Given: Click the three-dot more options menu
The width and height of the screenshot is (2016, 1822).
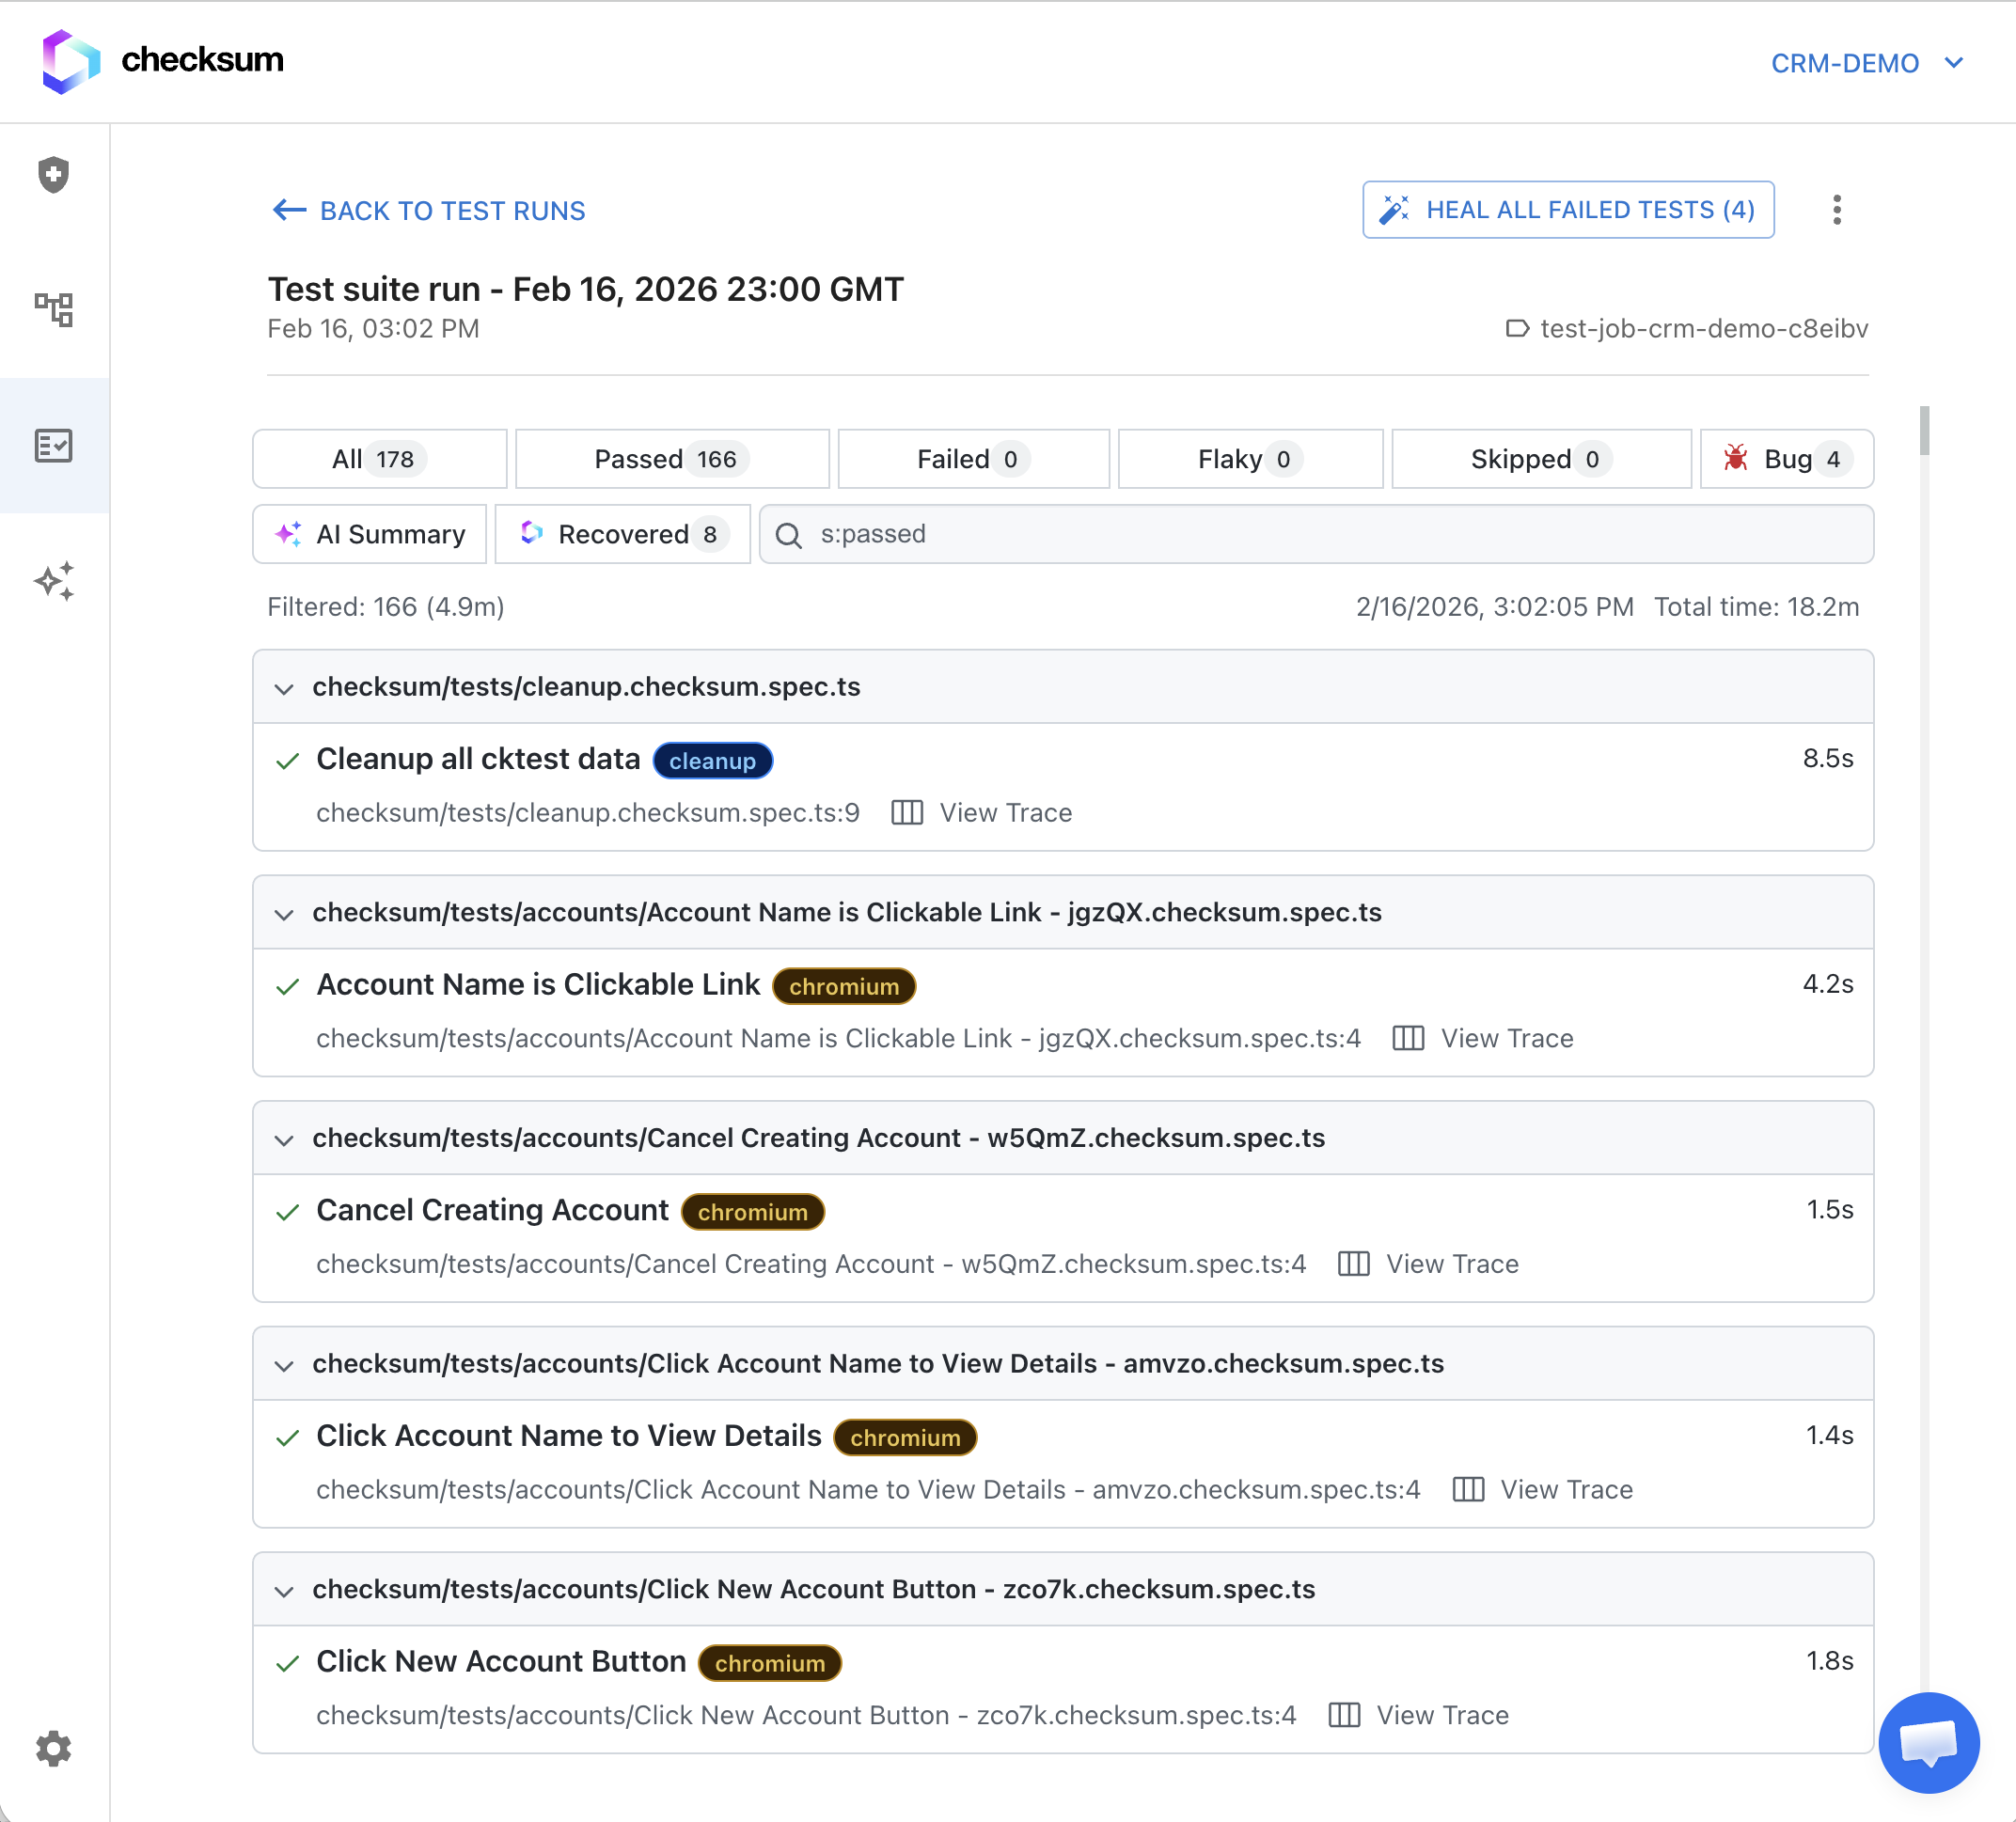Looking at the screenshot, I should pyautogui.click(x=1836, y=210).
